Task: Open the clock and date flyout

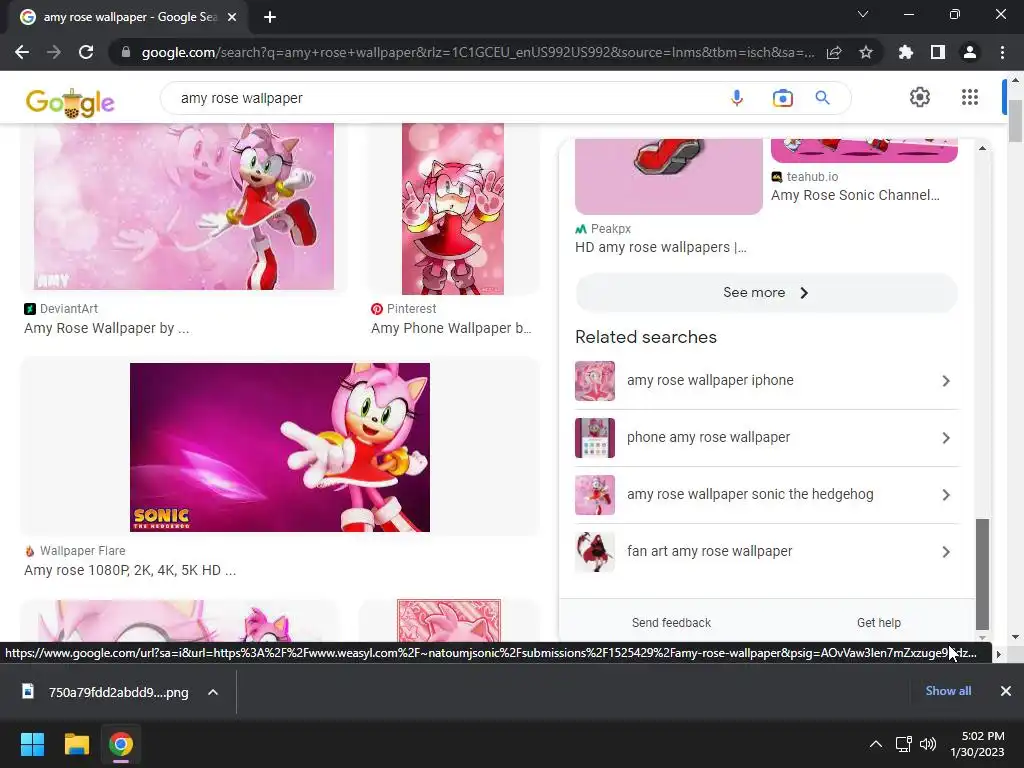Action: click(978, 744)
